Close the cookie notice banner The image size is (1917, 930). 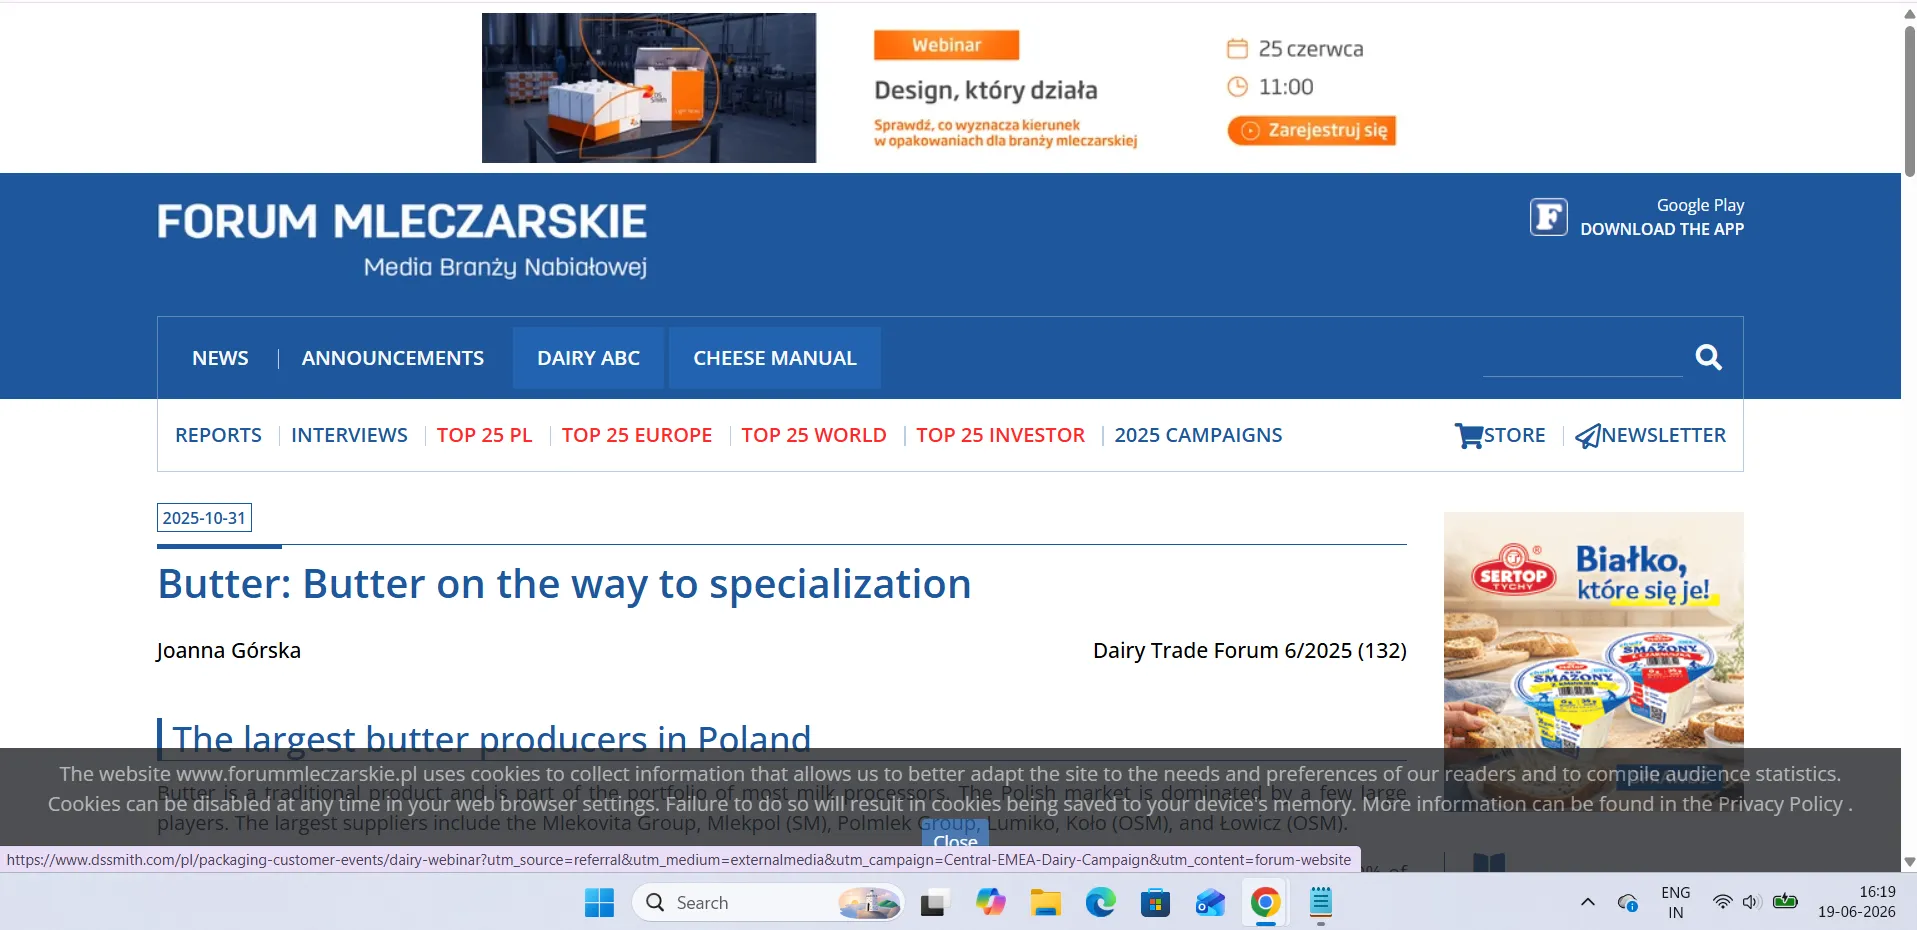coord(954,835)
